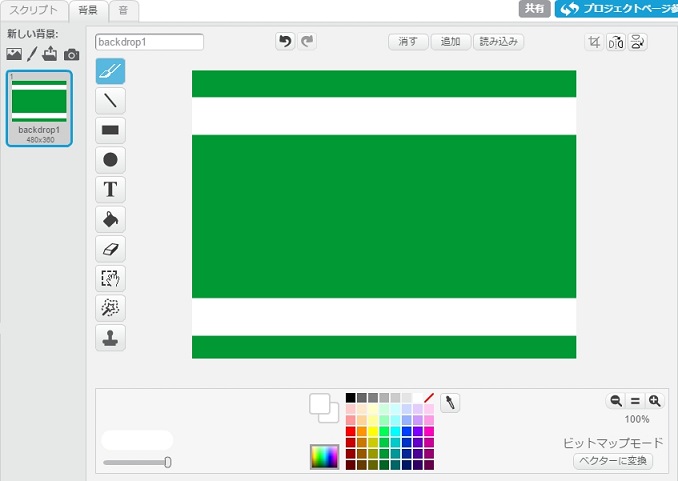Image resolution: width=678 pixels, height=481 pixels.
Task: Select the Line tool
Action: [x=110, y=100]
